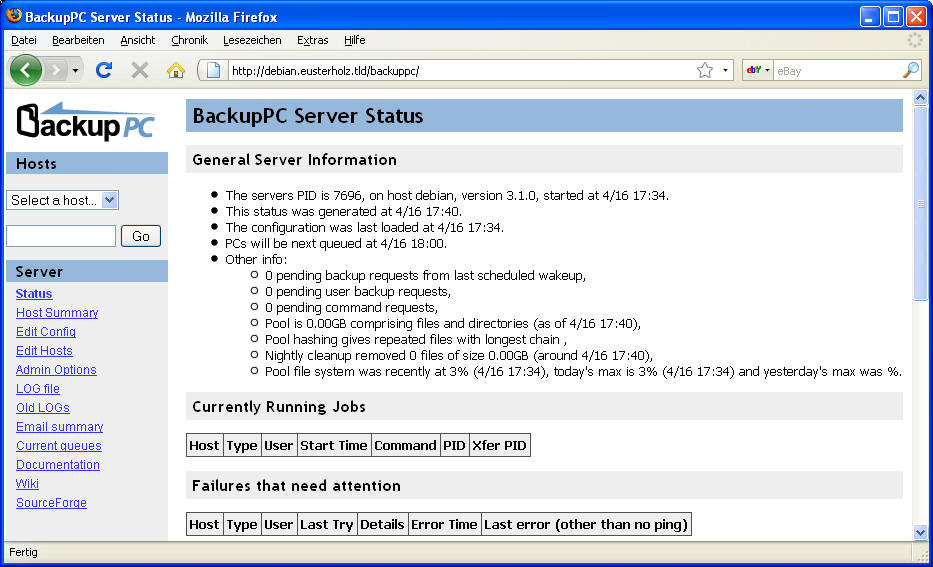Open the Edit Config link
The height and width of the screenshot is (567, 933).
point(46,332)
